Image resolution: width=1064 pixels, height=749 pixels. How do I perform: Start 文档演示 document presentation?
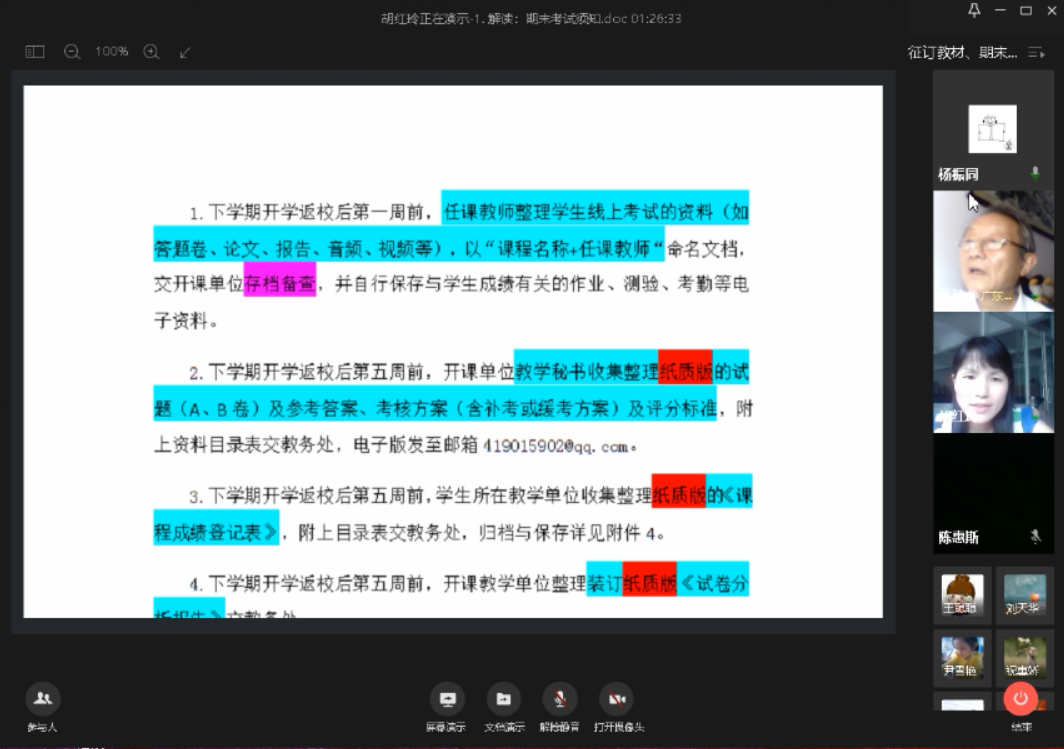click(x=504, y=706)
